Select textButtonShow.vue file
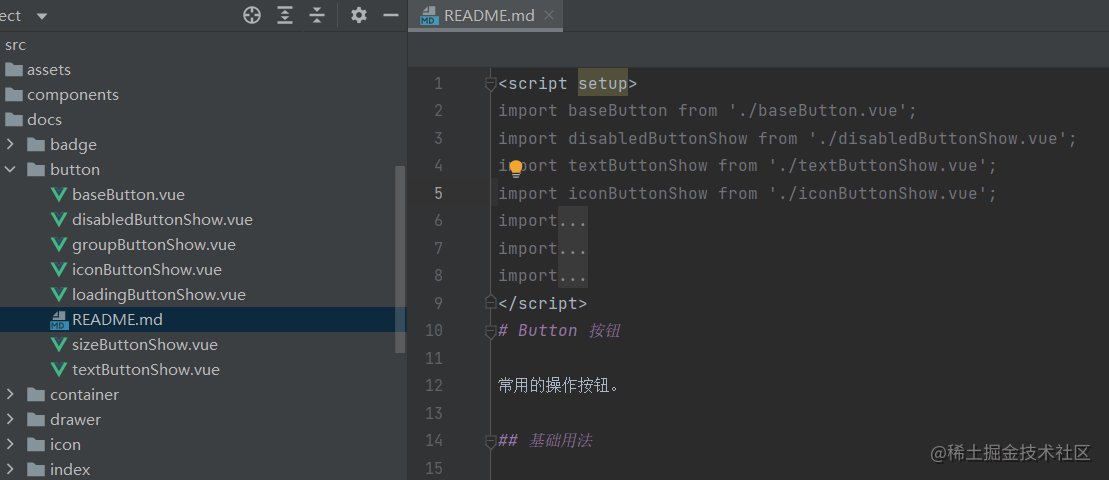 [x=146, y=370]
